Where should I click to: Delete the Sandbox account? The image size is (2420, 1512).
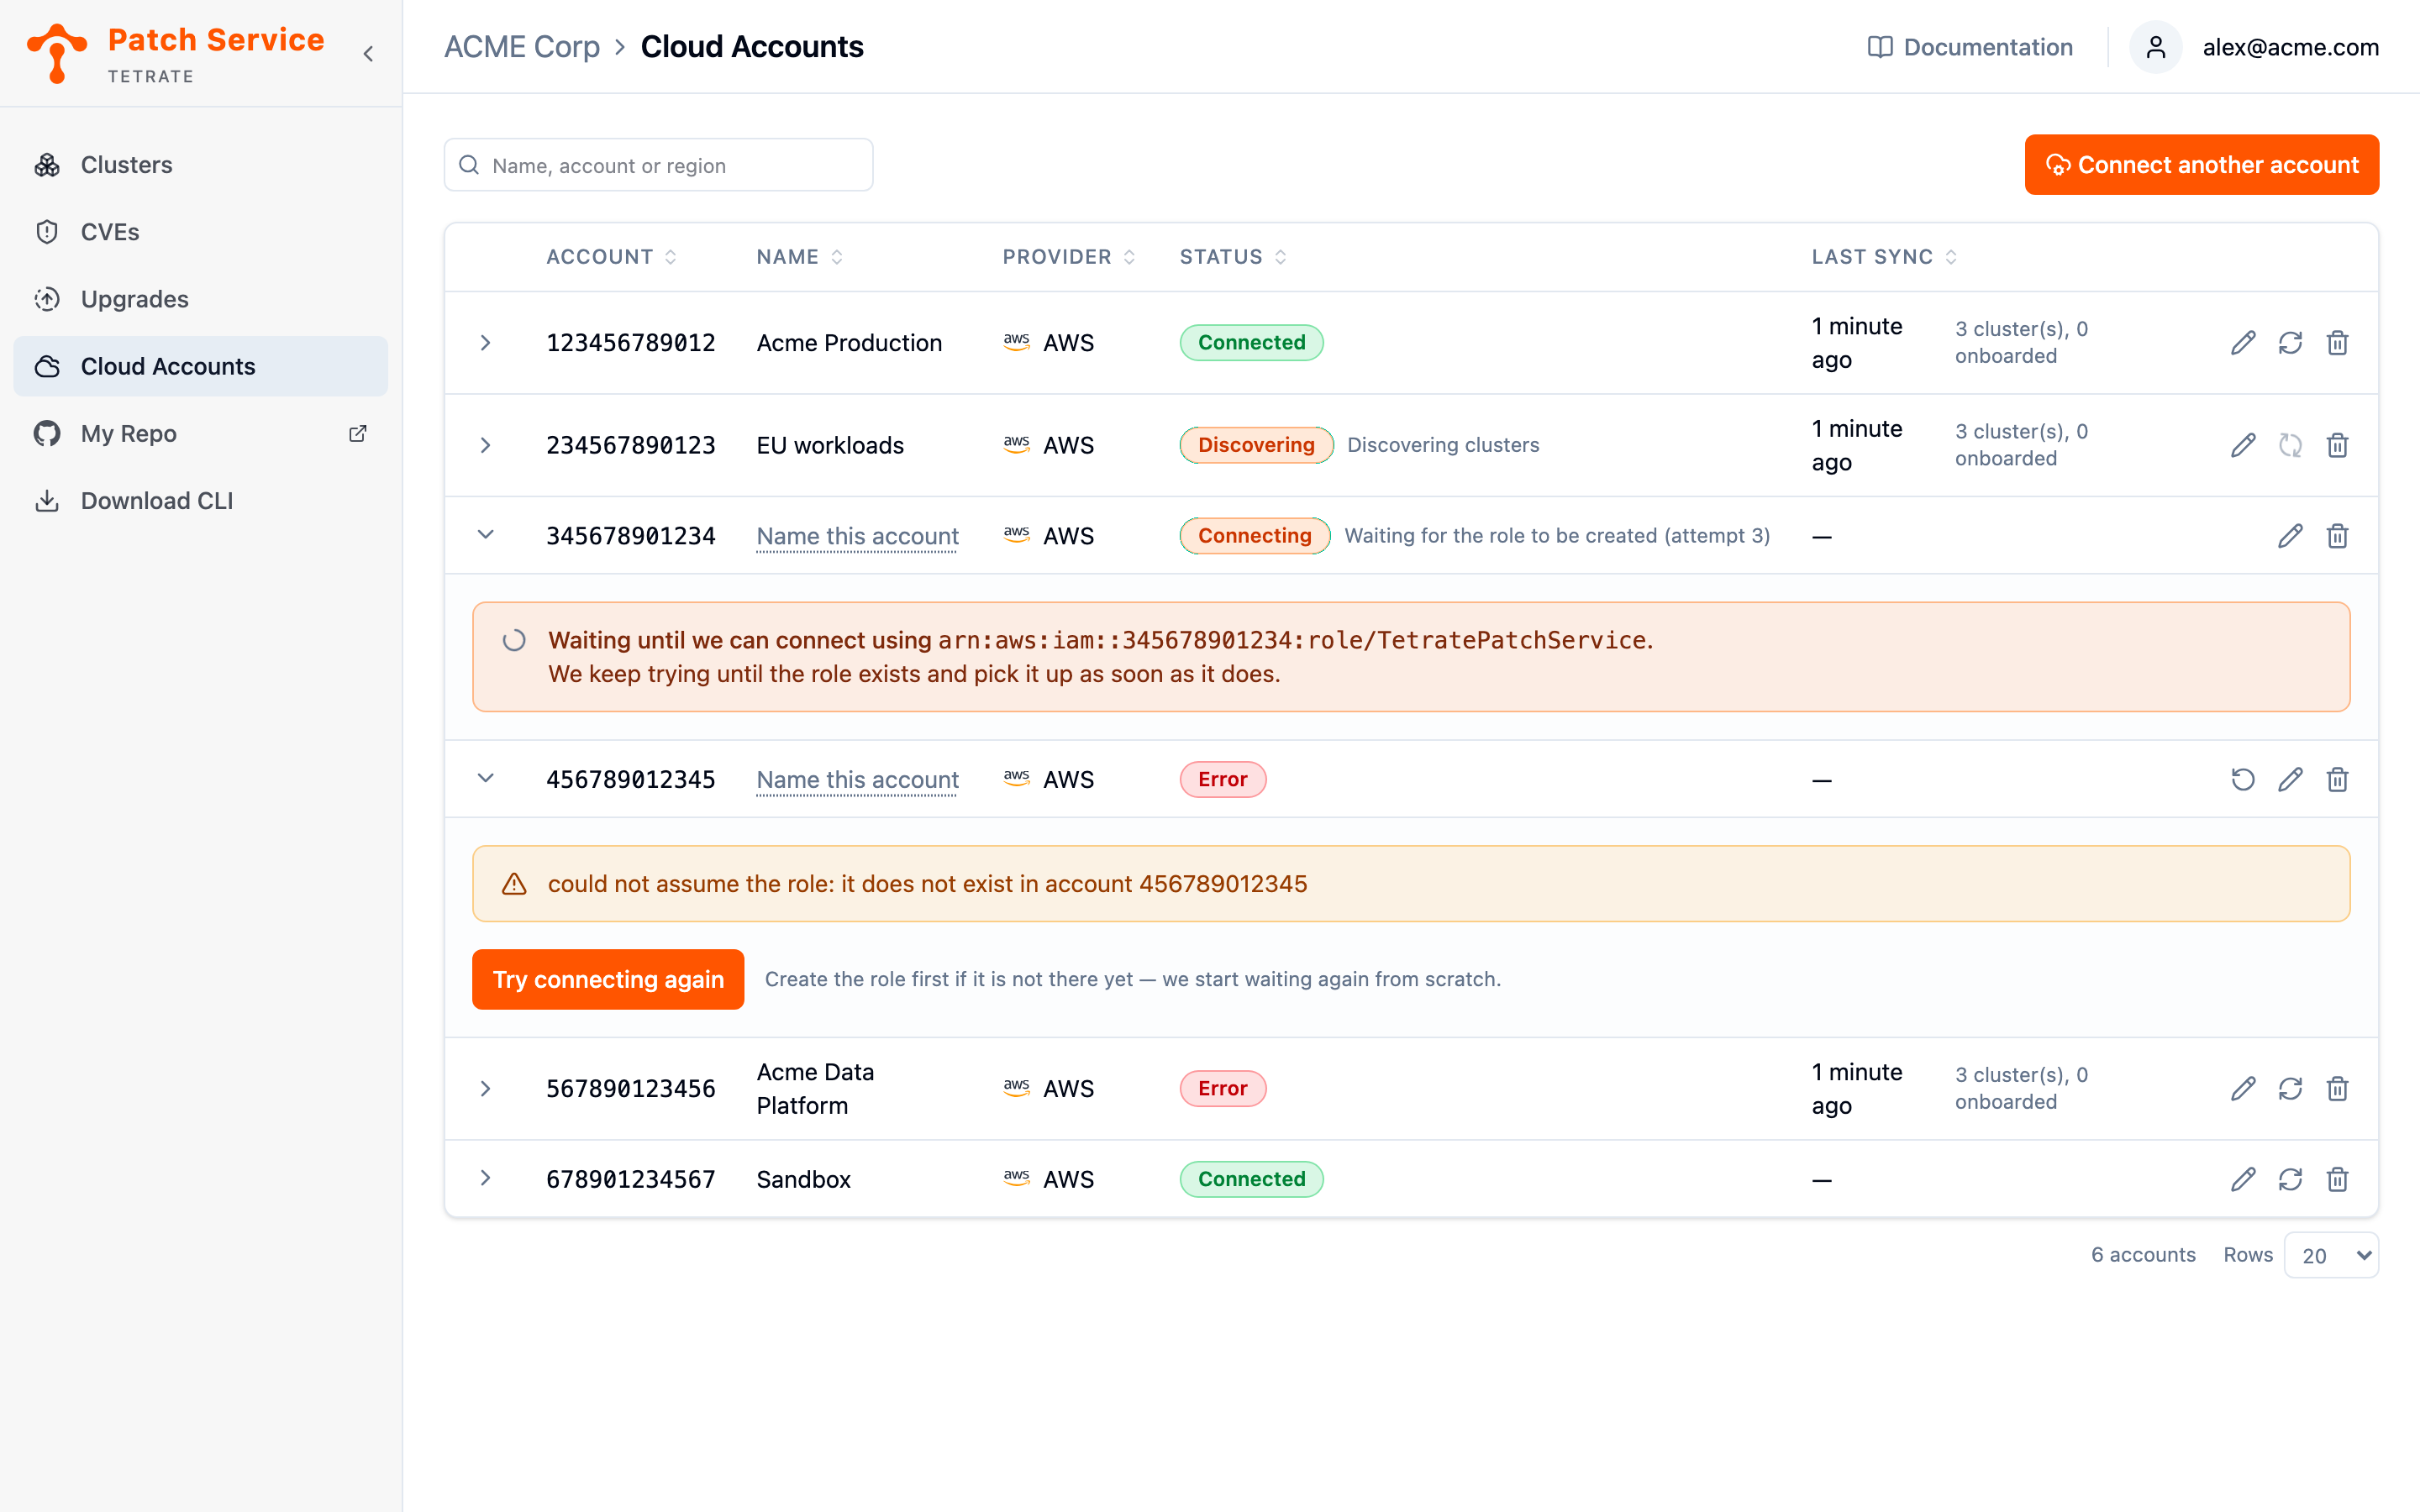click(2337, 1179)
